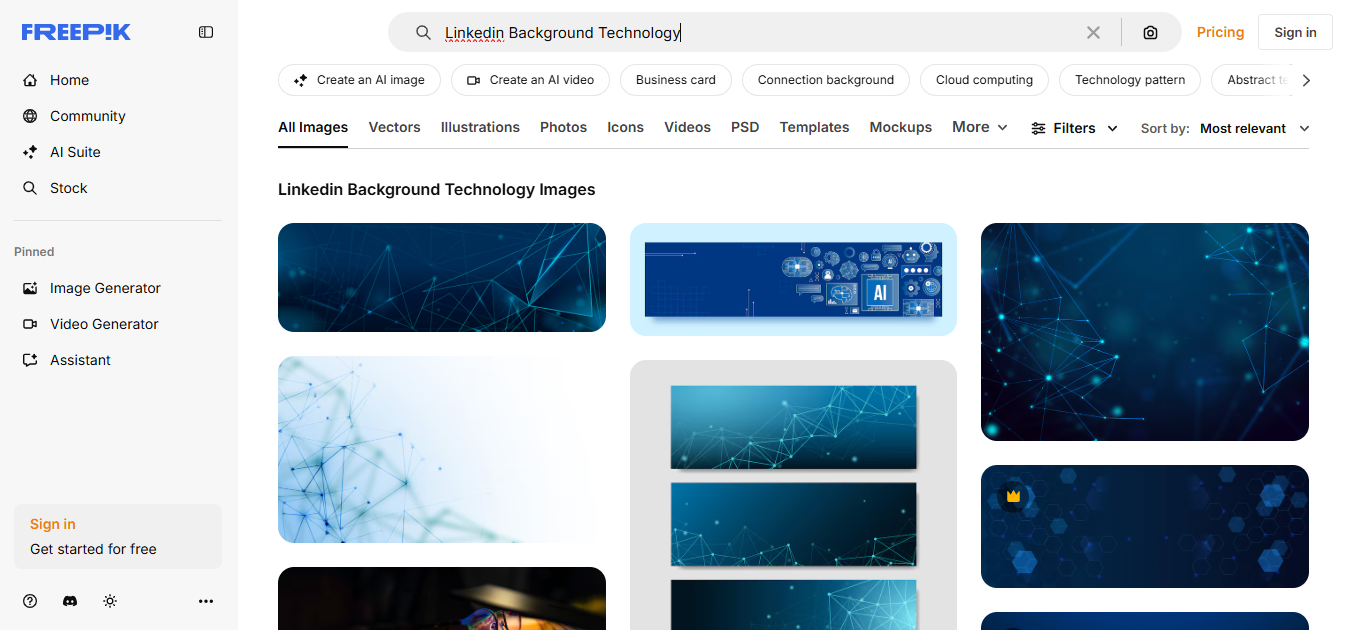Switch to the Vectors tab
Screen dimensions: 1351x630
(394, 127)
